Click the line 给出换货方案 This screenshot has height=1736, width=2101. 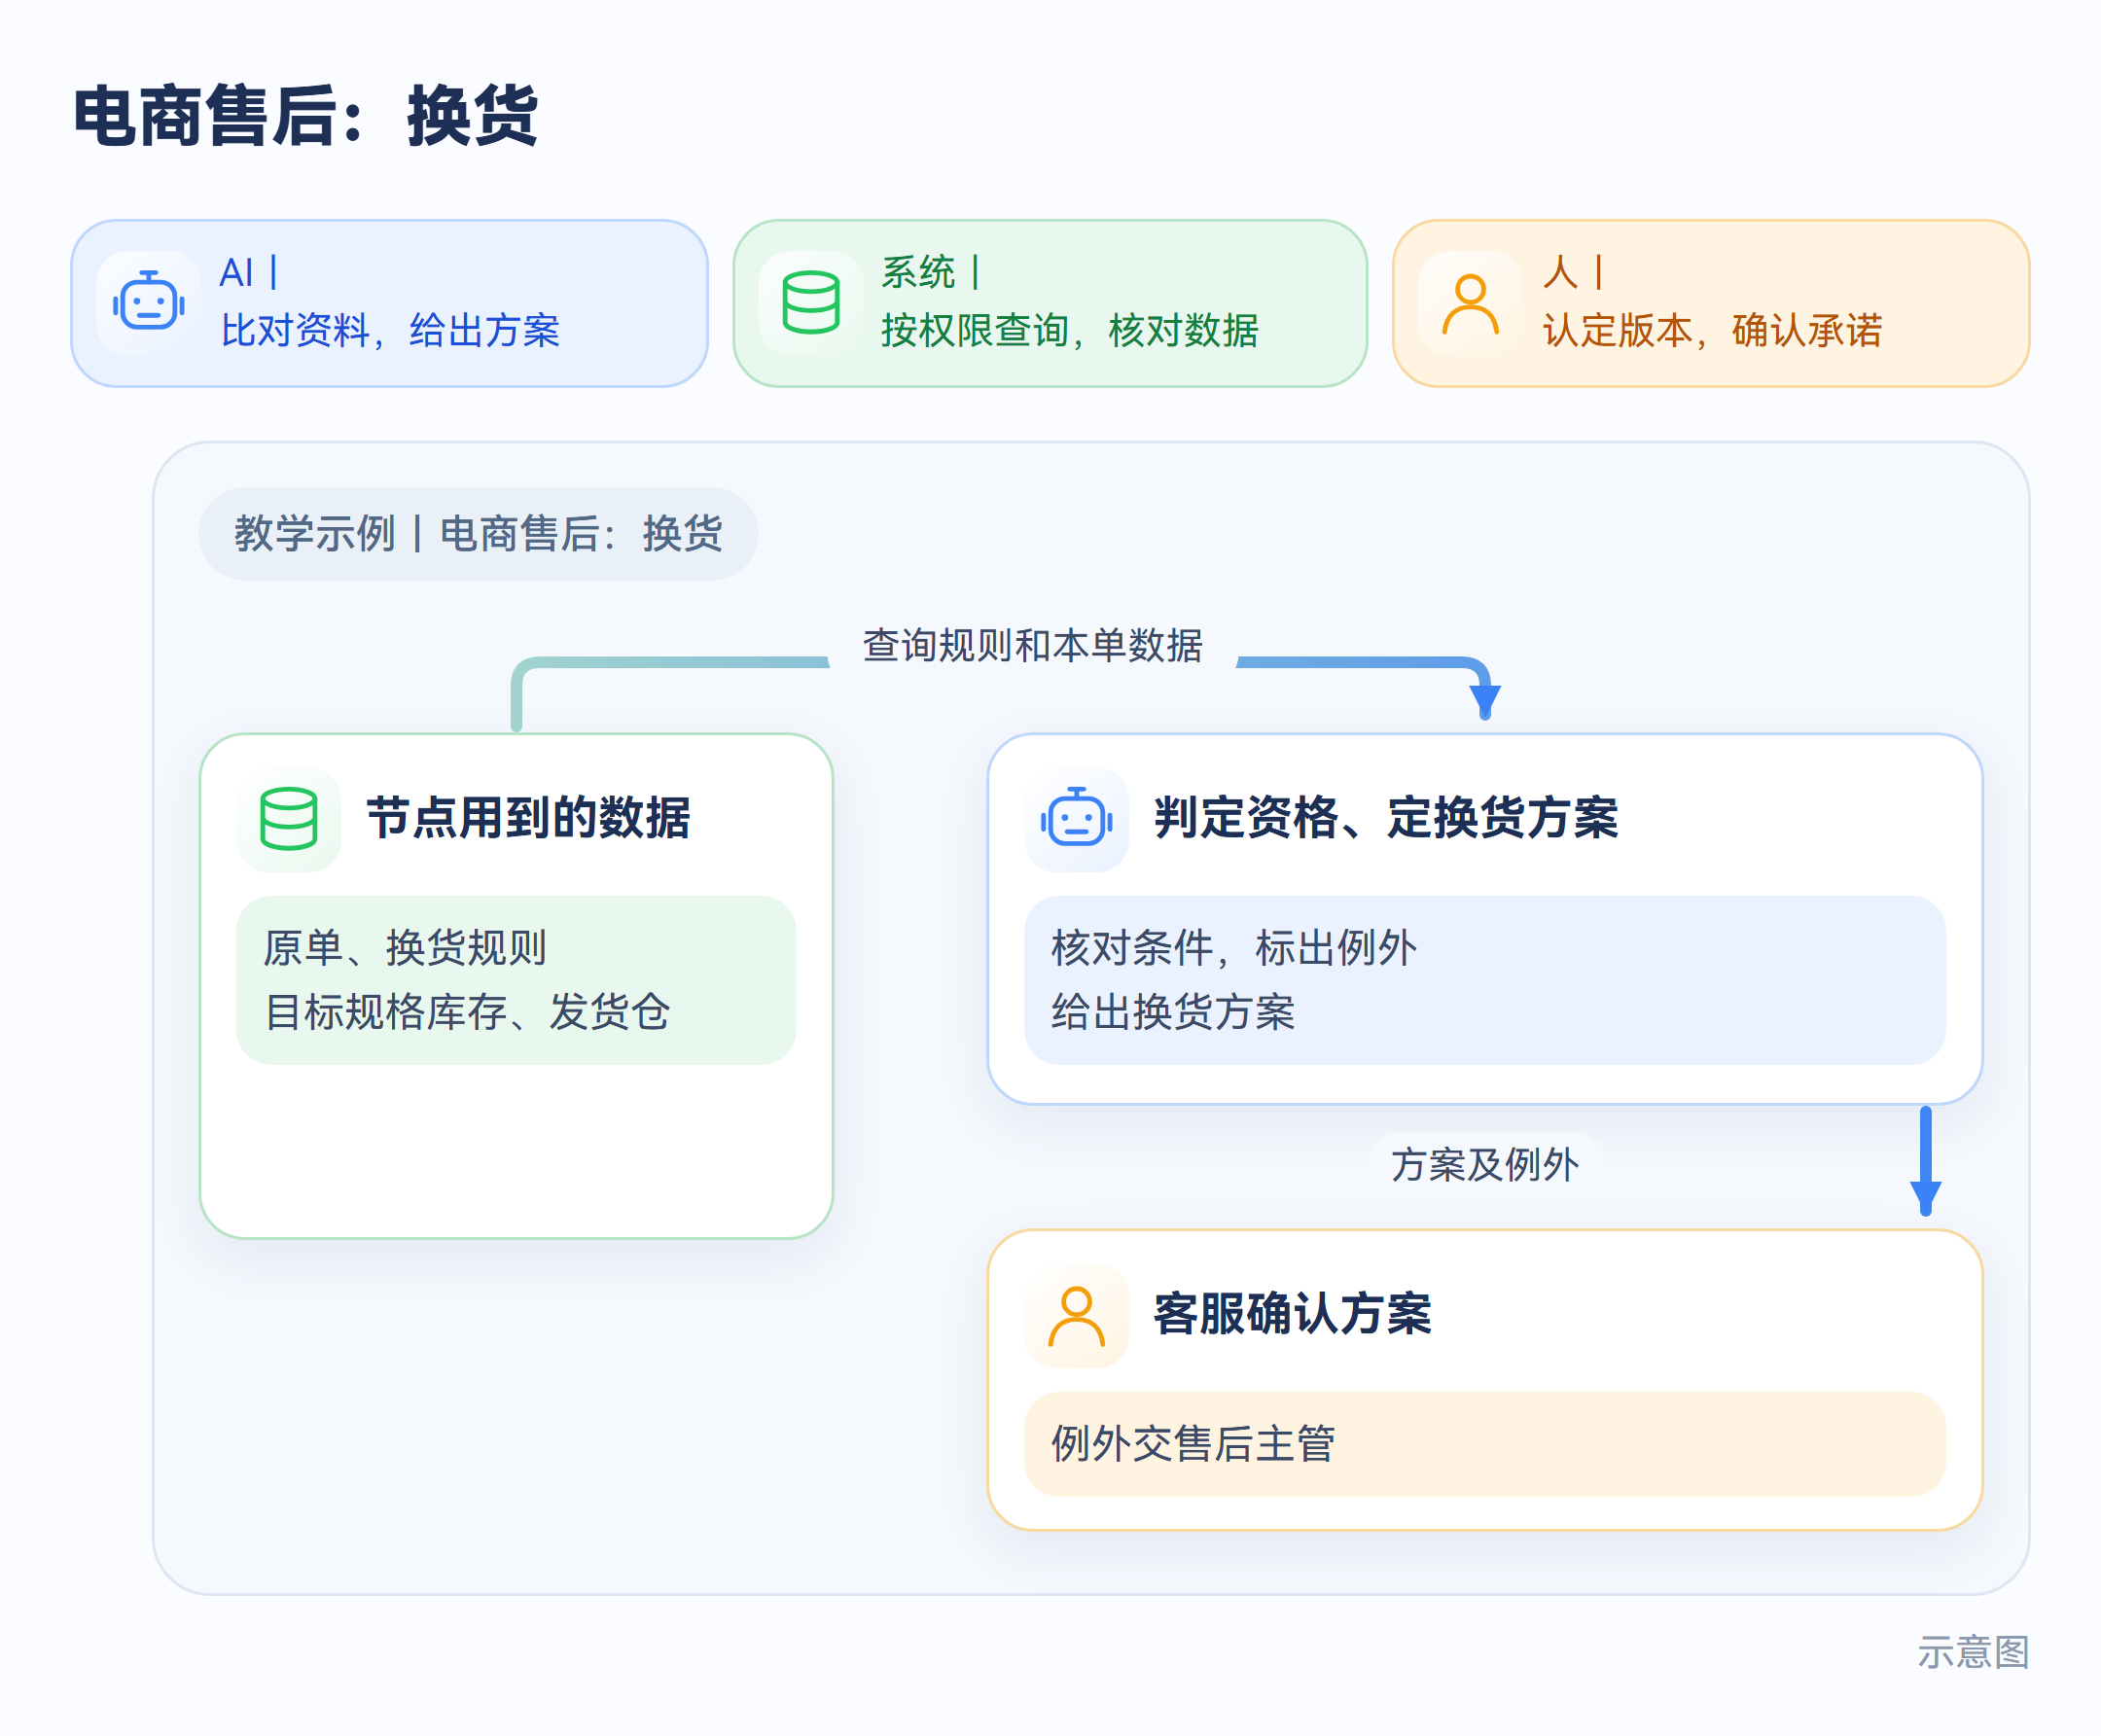[1173, 1011]
